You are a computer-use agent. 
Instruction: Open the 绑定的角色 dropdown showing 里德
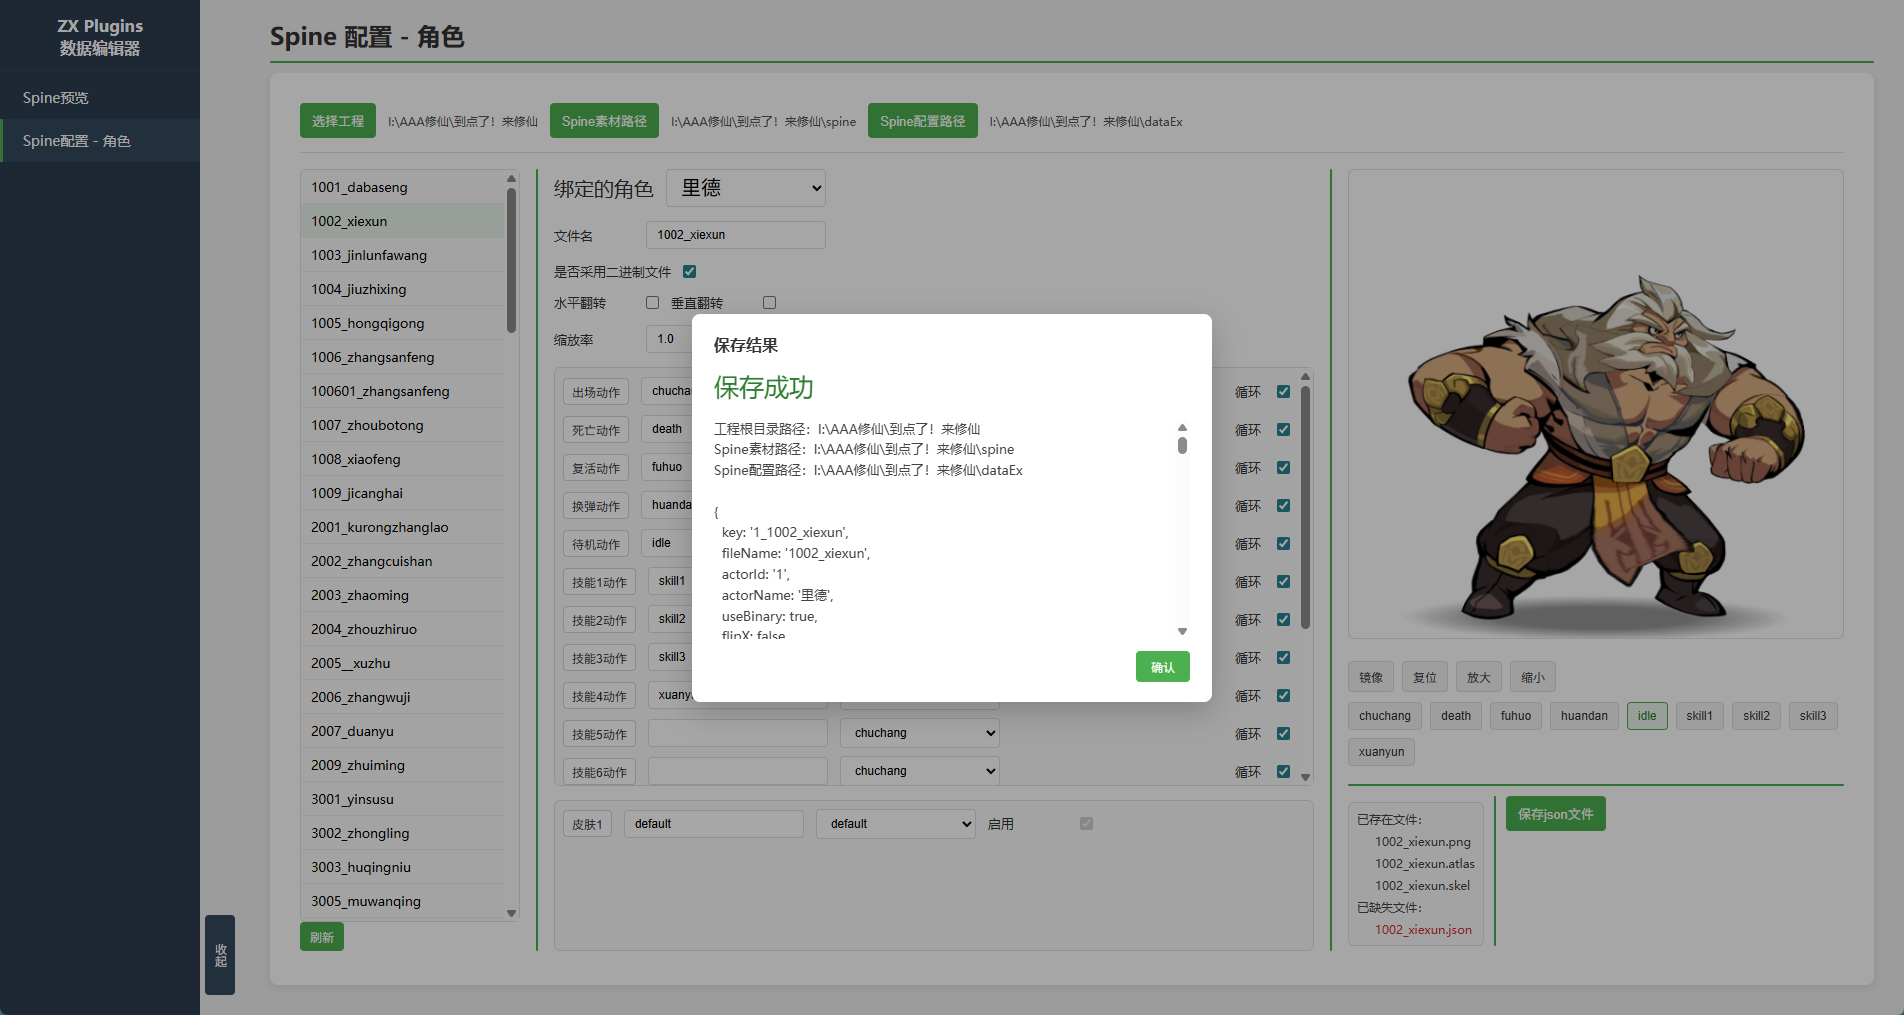[746, 188]
